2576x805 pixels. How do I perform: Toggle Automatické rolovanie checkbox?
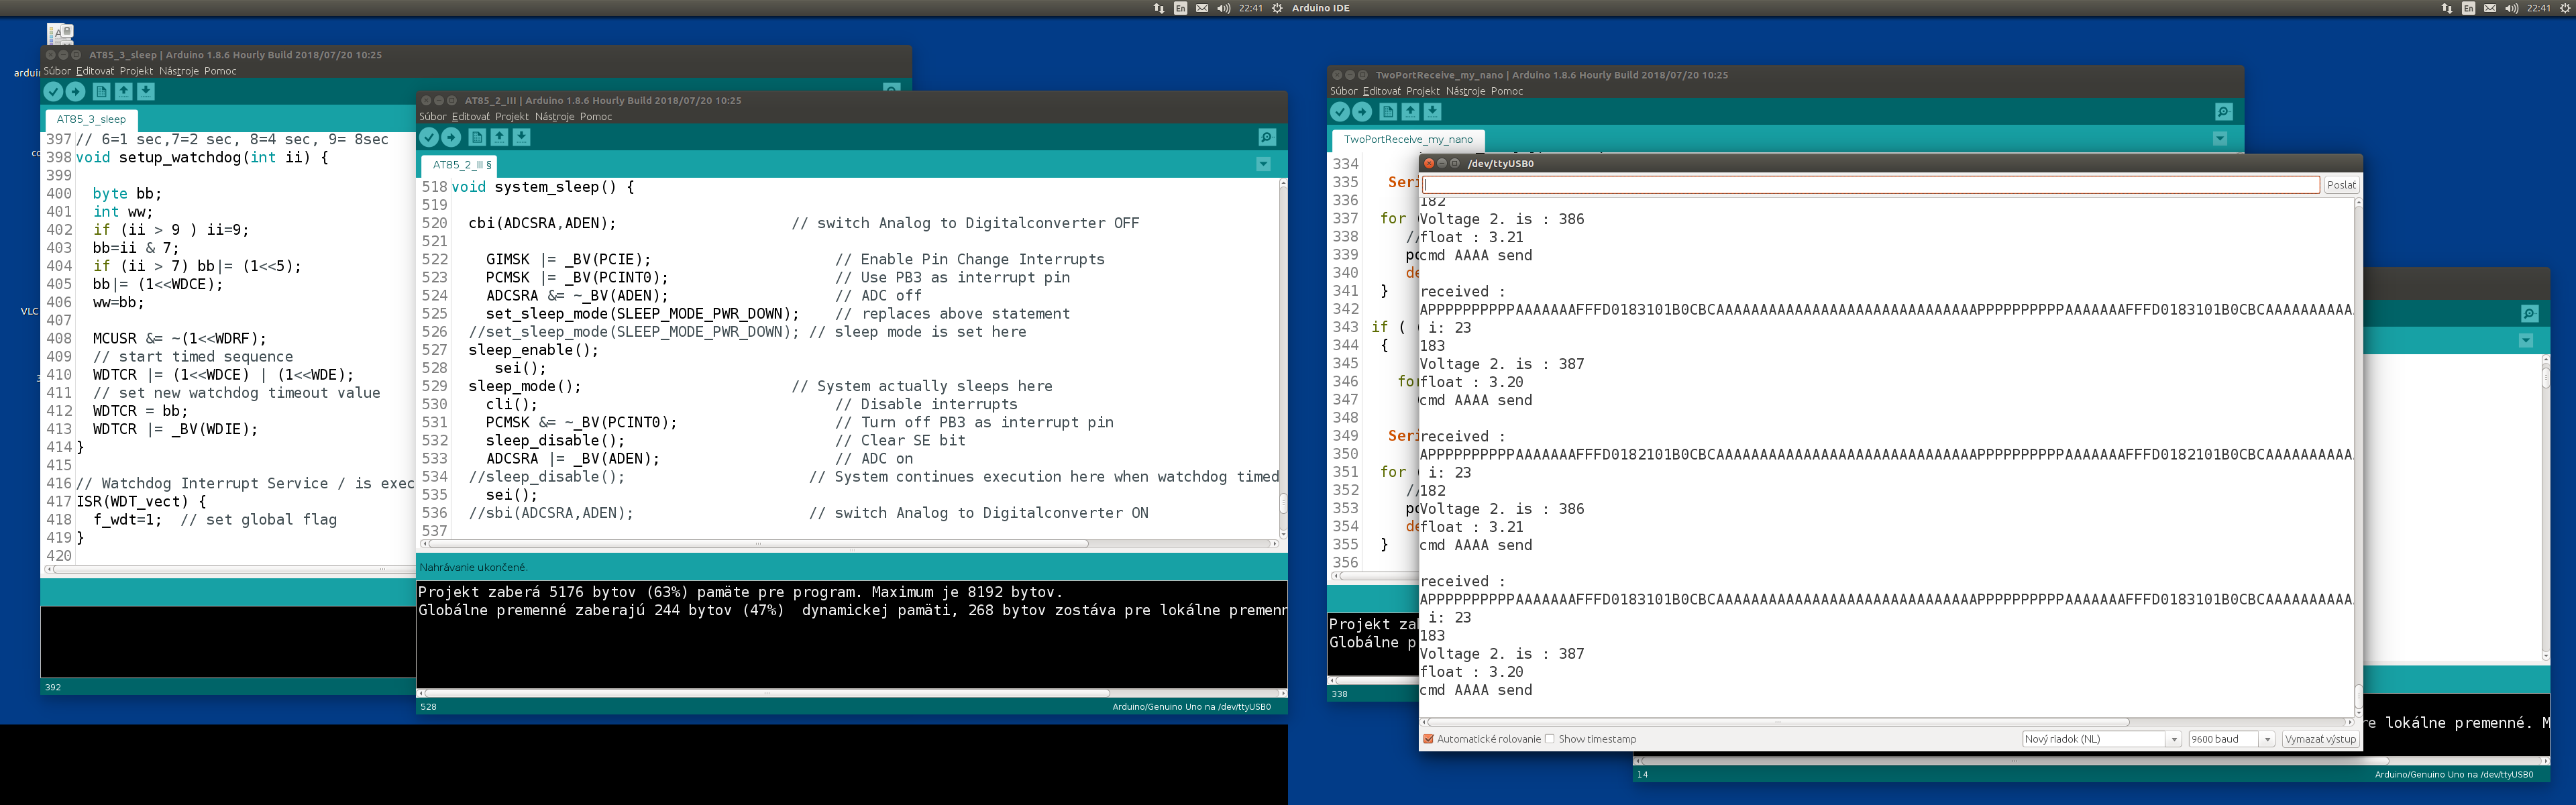[1428, 739]
